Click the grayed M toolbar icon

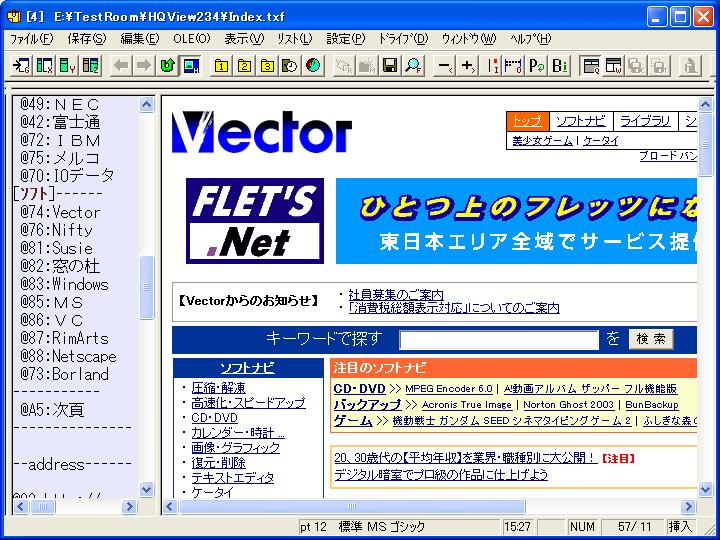click(367, 66)
